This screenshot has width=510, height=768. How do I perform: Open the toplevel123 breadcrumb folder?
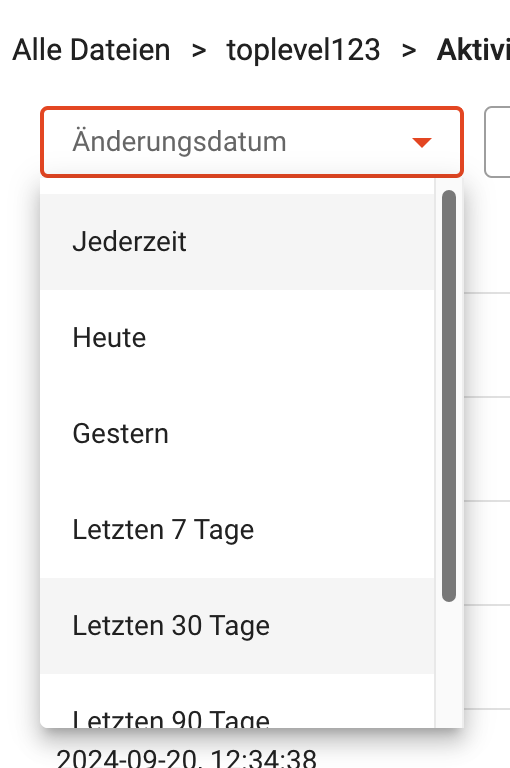click(x=303, y=50)
